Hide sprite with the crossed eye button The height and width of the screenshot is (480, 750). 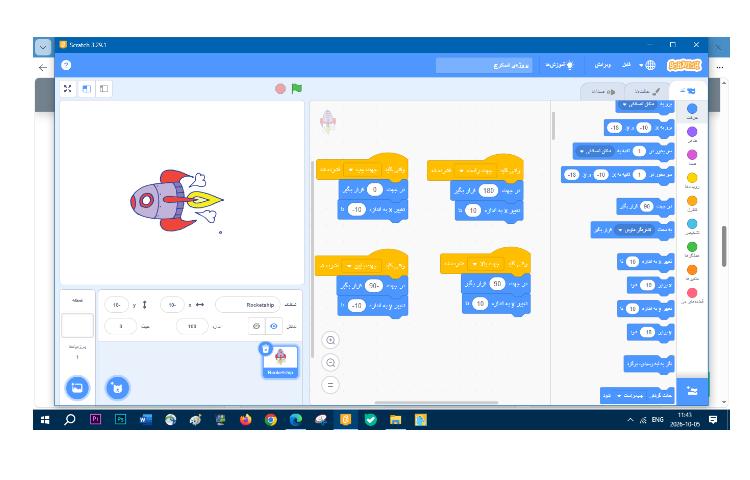[257, 326]
